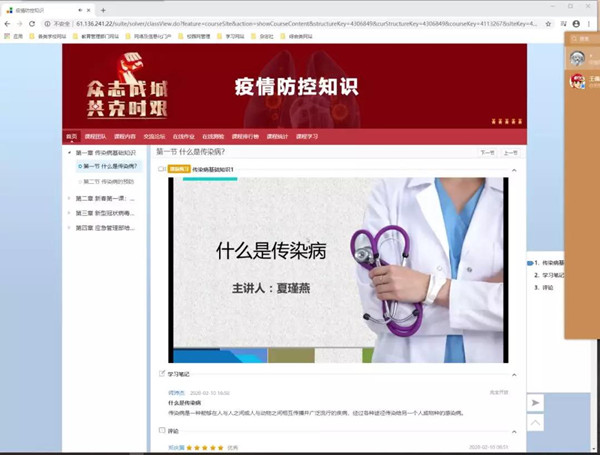Open the 课程内容 navigation tab

click(125, 136)
